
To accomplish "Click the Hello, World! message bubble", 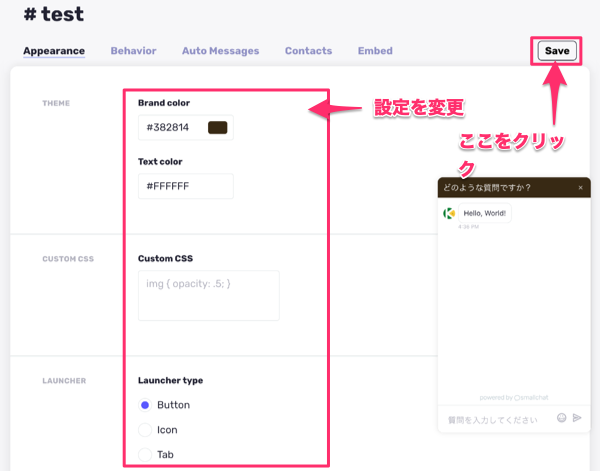I will [x=486, y=213].
